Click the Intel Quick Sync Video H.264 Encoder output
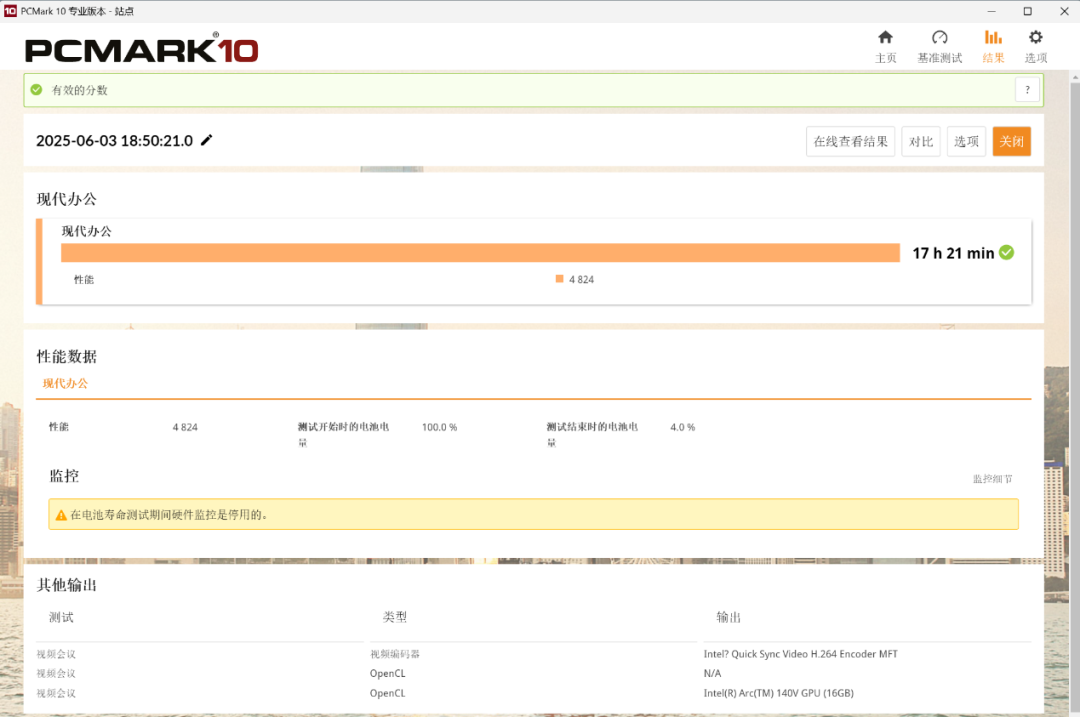 pyautogui.click(x=800, y=654)
